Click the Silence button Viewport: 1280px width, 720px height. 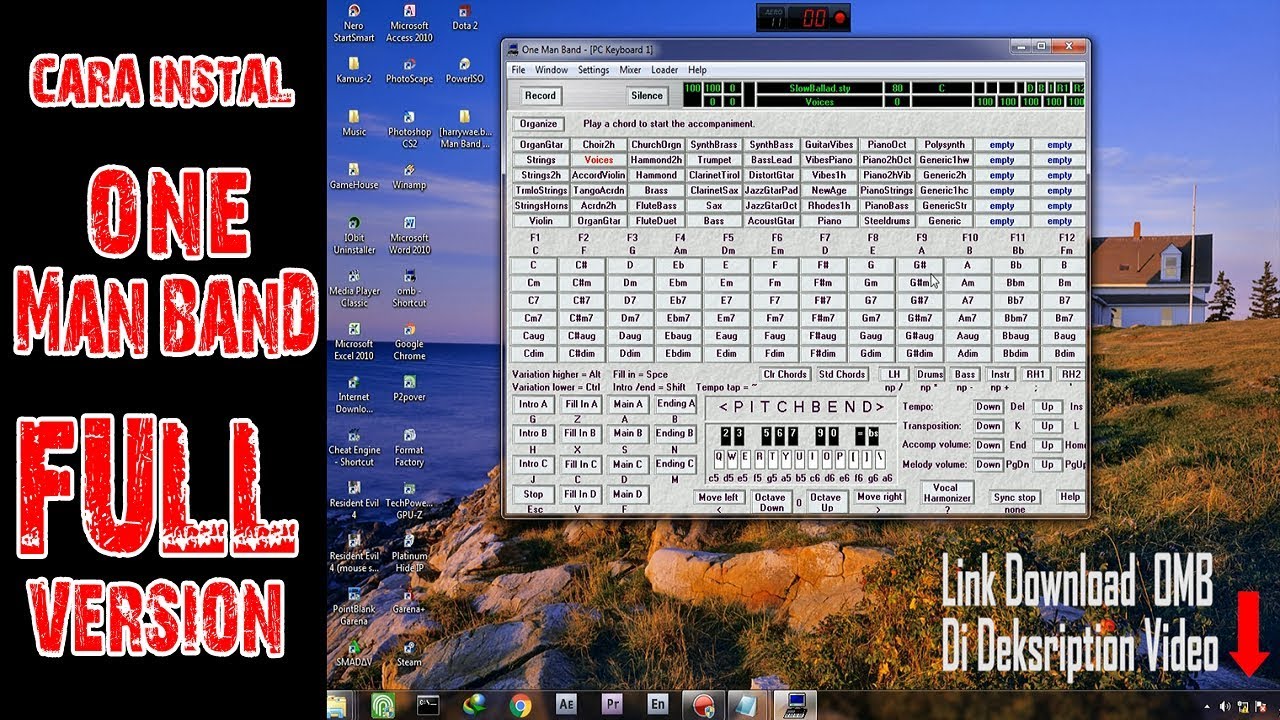(x=647, y=96)
